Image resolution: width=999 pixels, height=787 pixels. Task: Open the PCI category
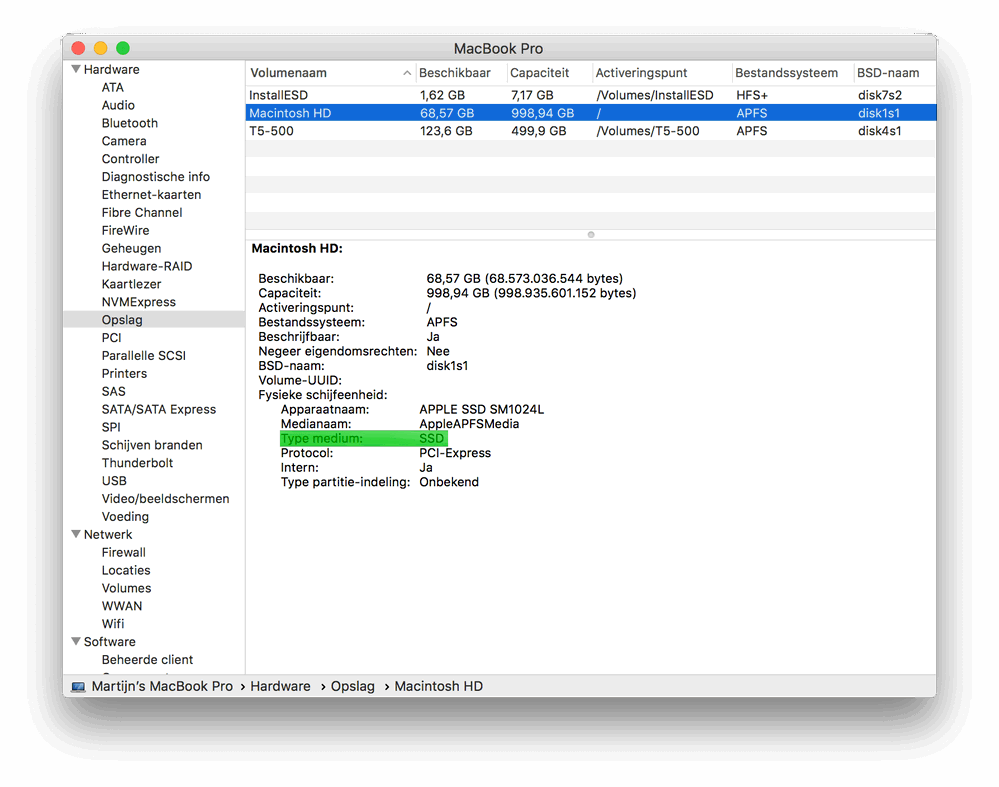(x=111, y=337)
